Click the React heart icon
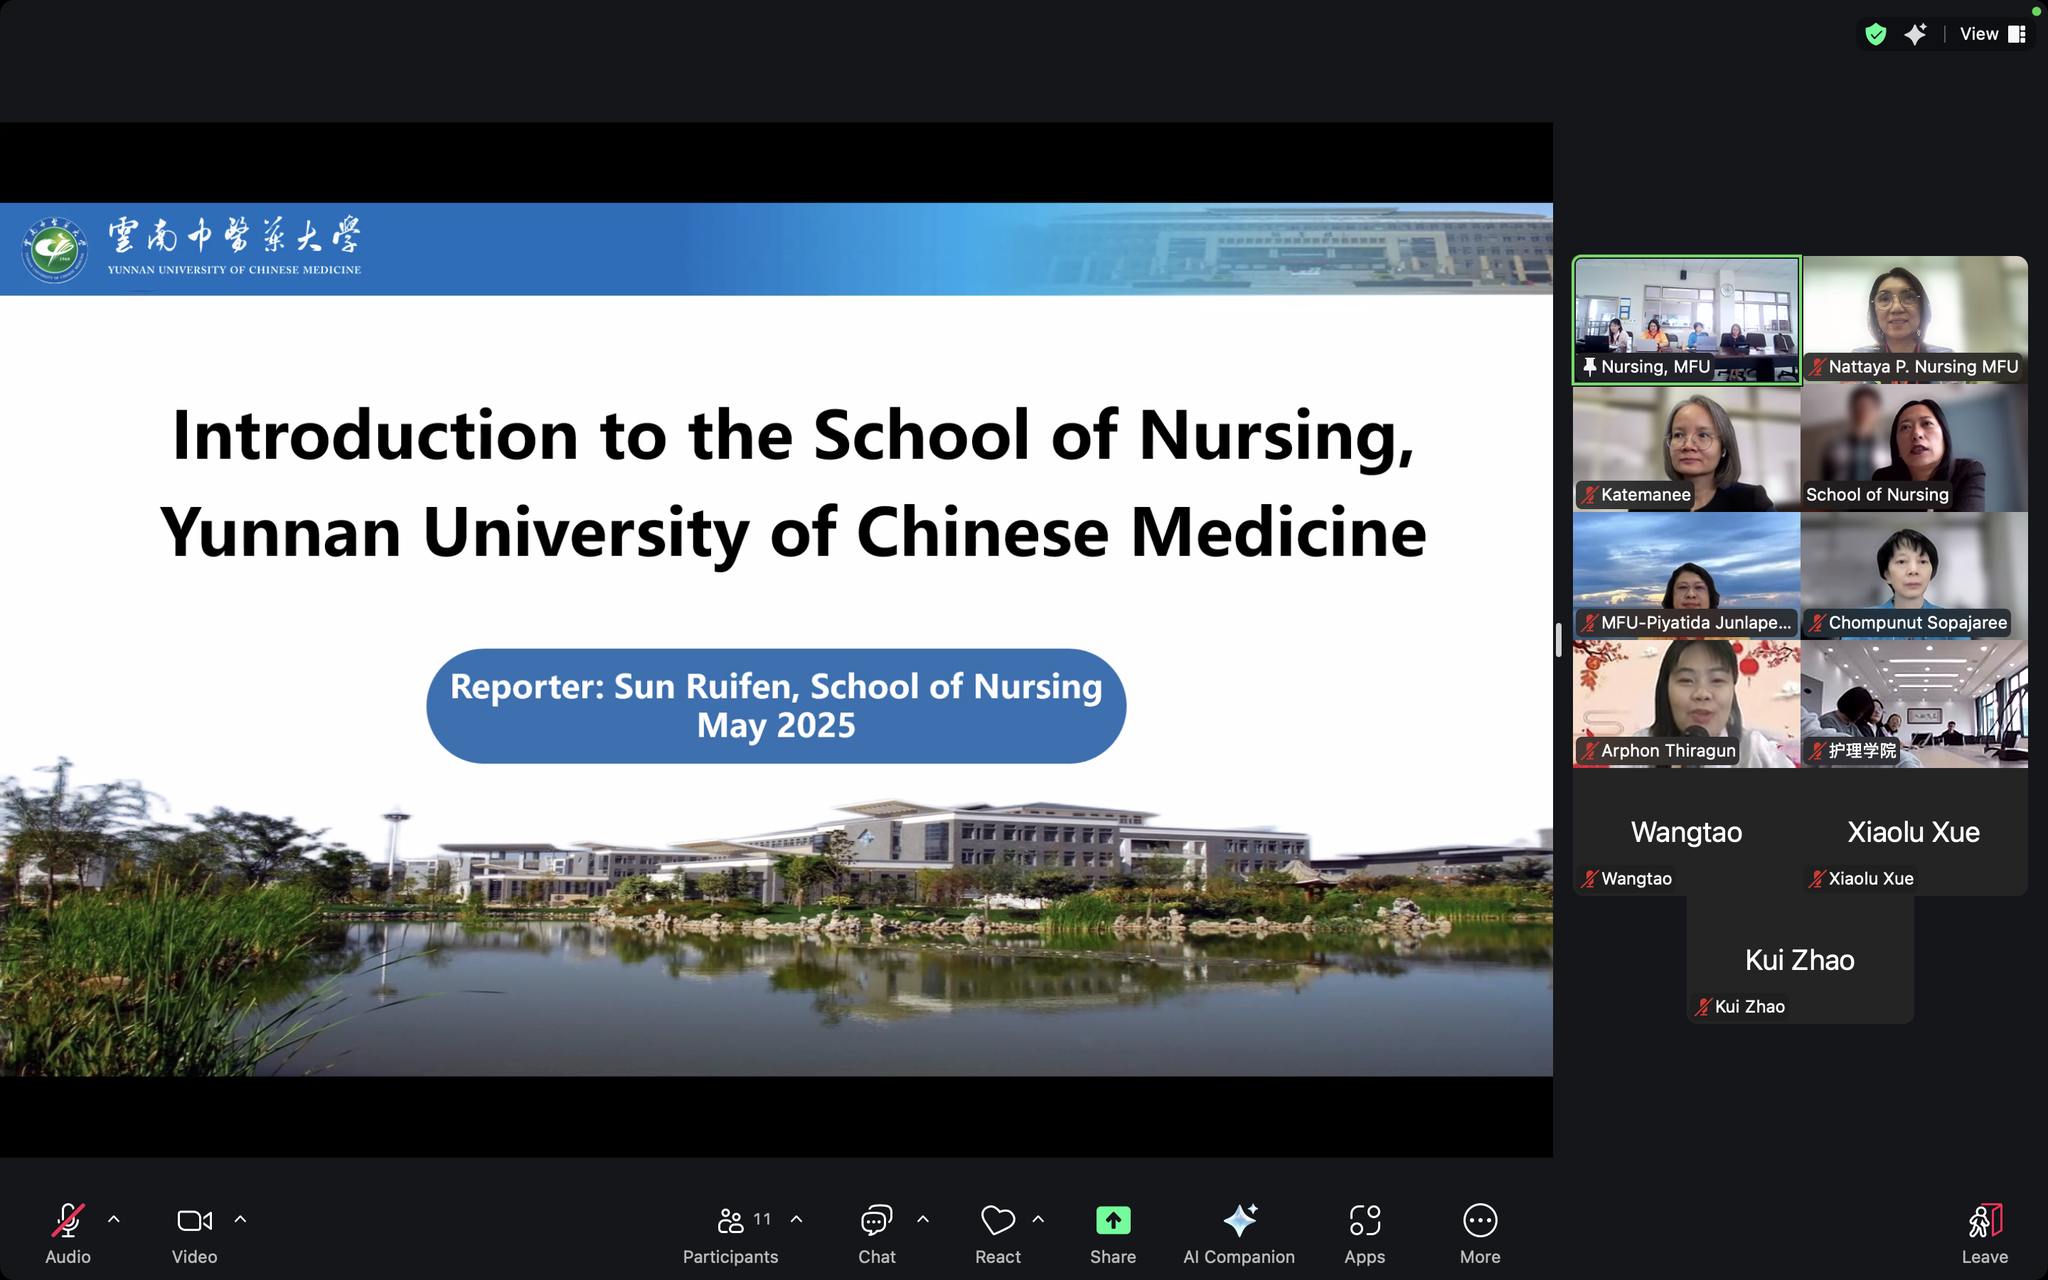 coord(997,1220)
